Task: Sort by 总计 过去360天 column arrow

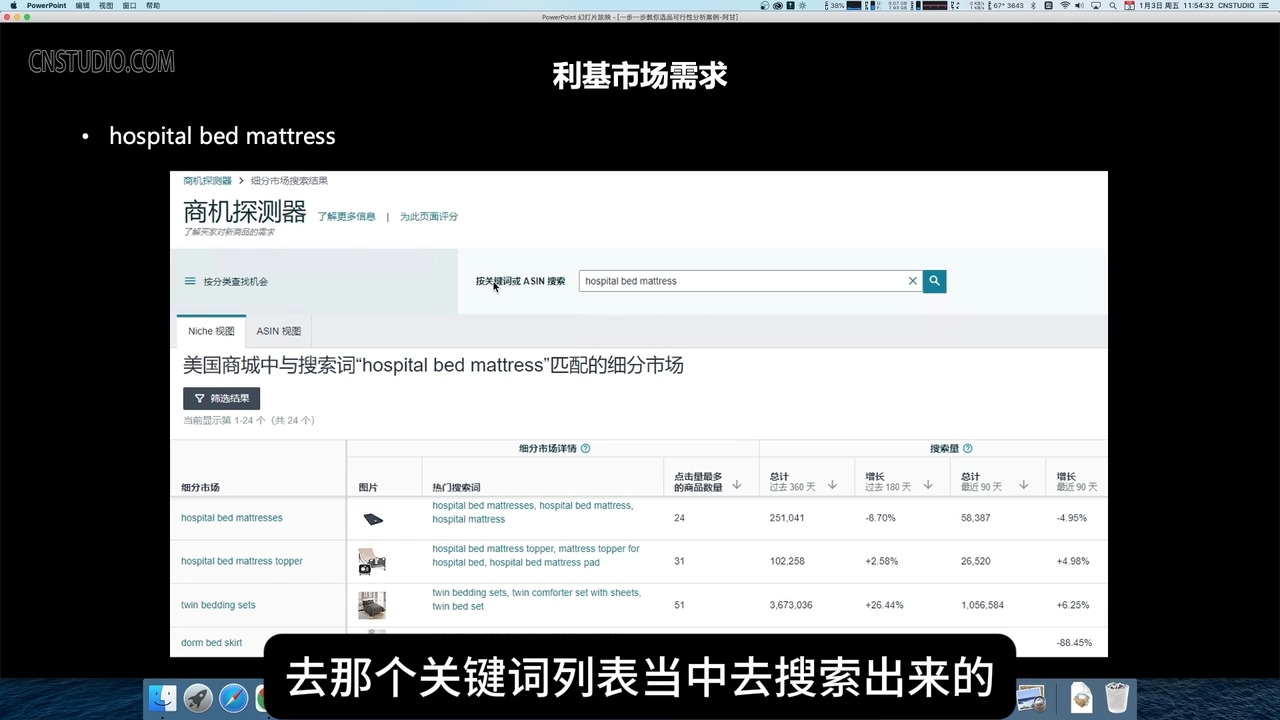Action: click(830, 486)
